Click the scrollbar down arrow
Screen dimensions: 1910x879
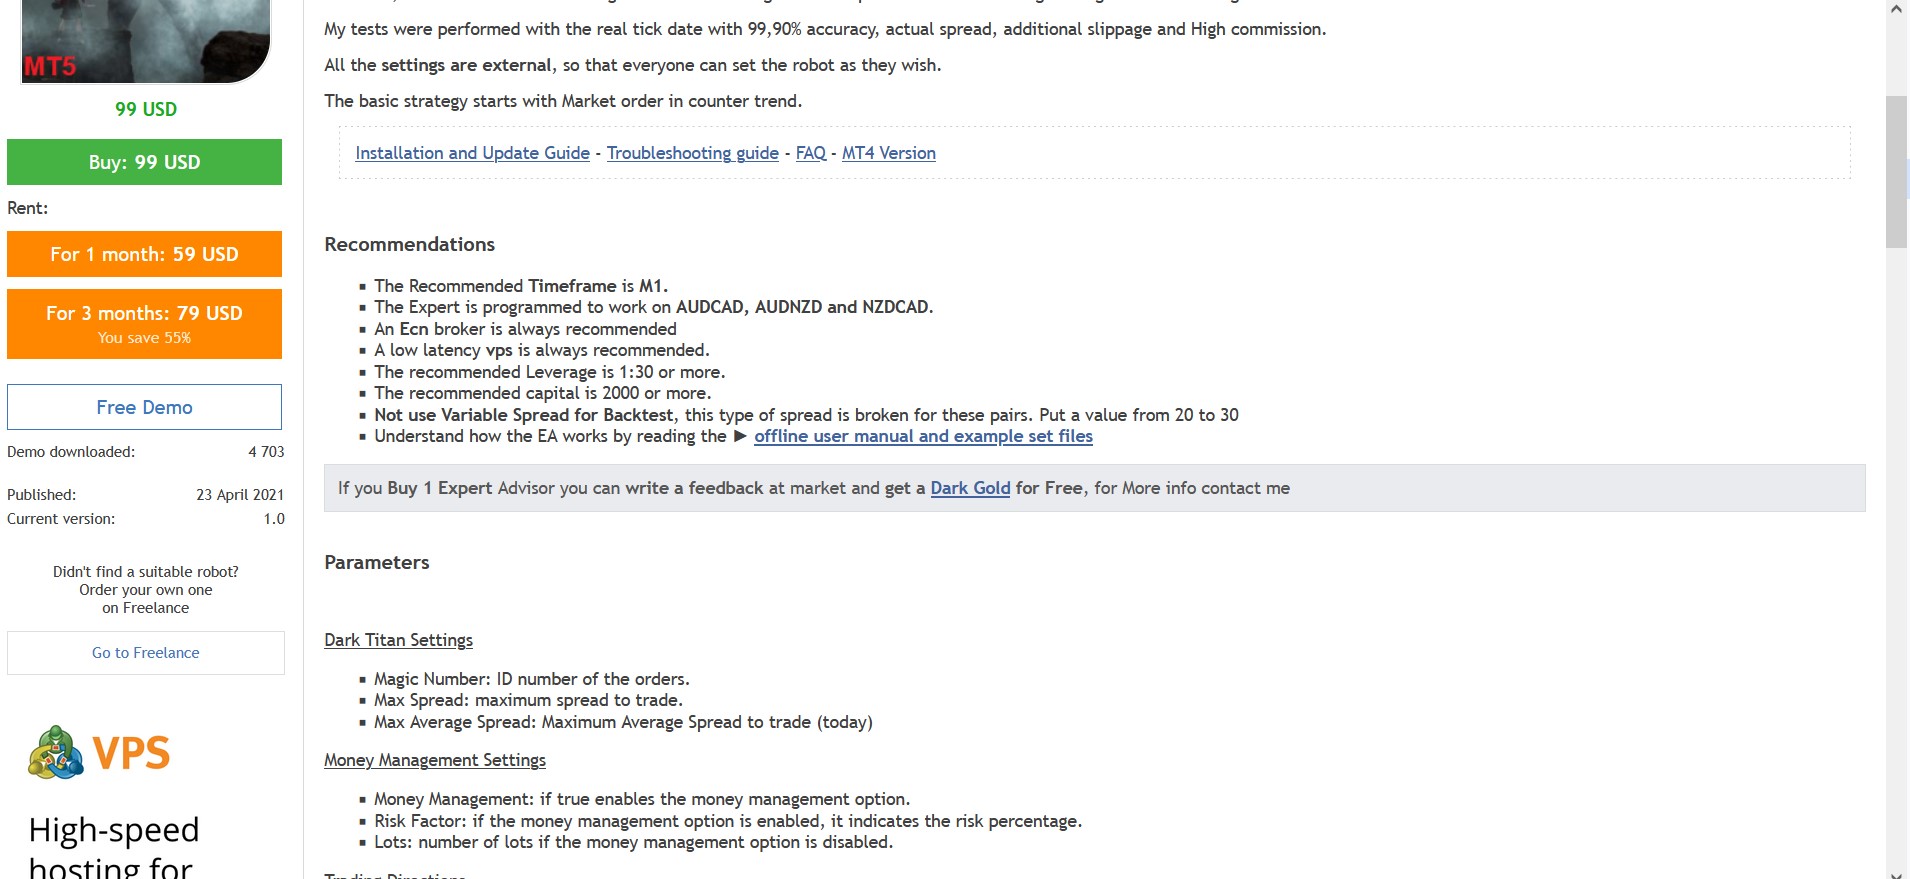[x=1897, y=870]
